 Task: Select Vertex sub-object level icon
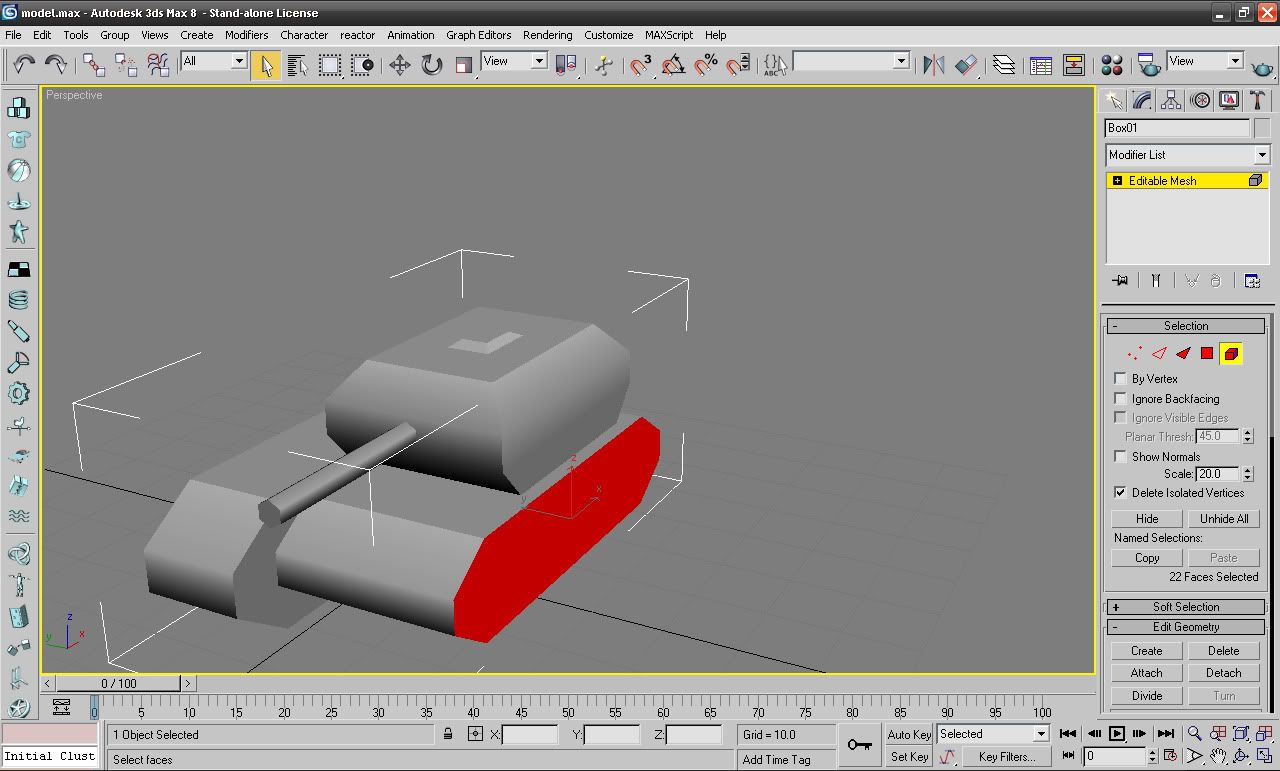tap(1135, 353)
